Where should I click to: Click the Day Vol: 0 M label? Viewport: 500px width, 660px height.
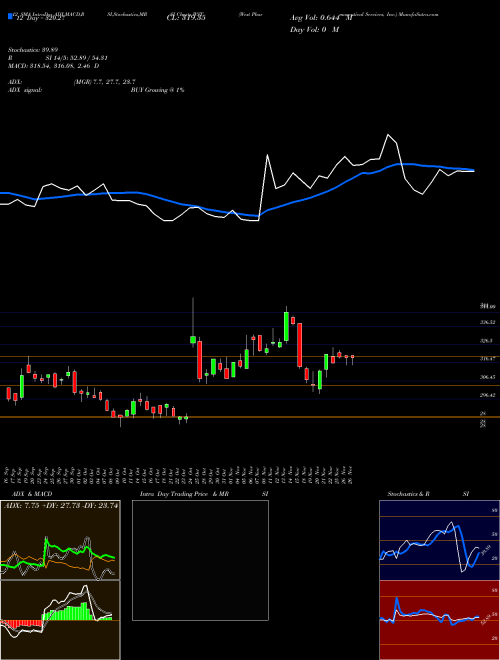[314, 29]
